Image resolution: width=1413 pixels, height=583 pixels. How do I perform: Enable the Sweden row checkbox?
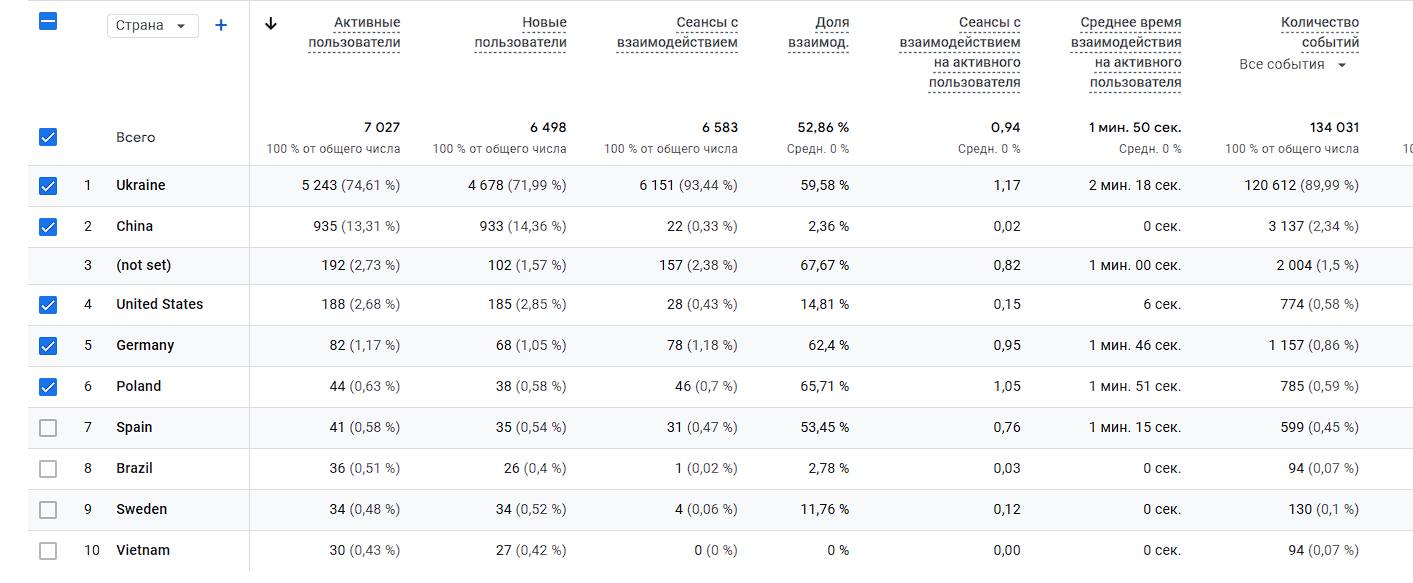click(x=48, y=510)
